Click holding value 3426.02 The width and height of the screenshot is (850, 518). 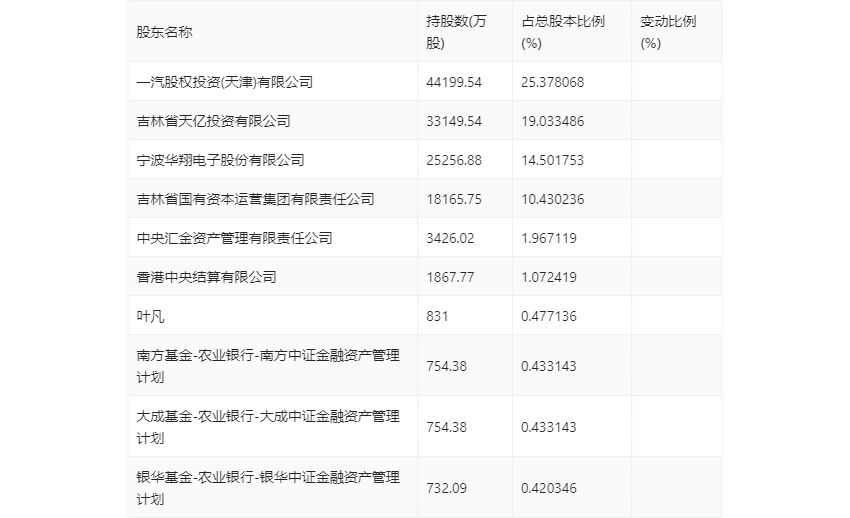coord(450,238)
